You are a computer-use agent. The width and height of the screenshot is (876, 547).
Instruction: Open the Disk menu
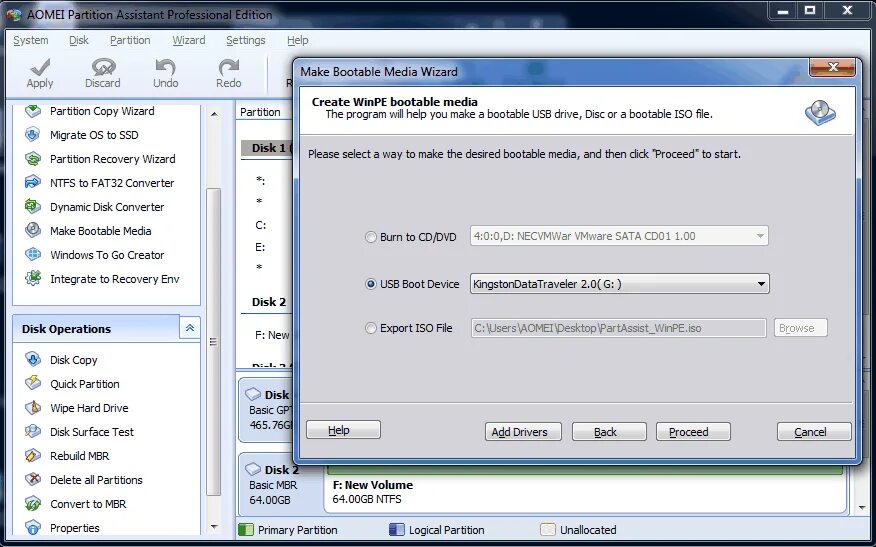79,40
